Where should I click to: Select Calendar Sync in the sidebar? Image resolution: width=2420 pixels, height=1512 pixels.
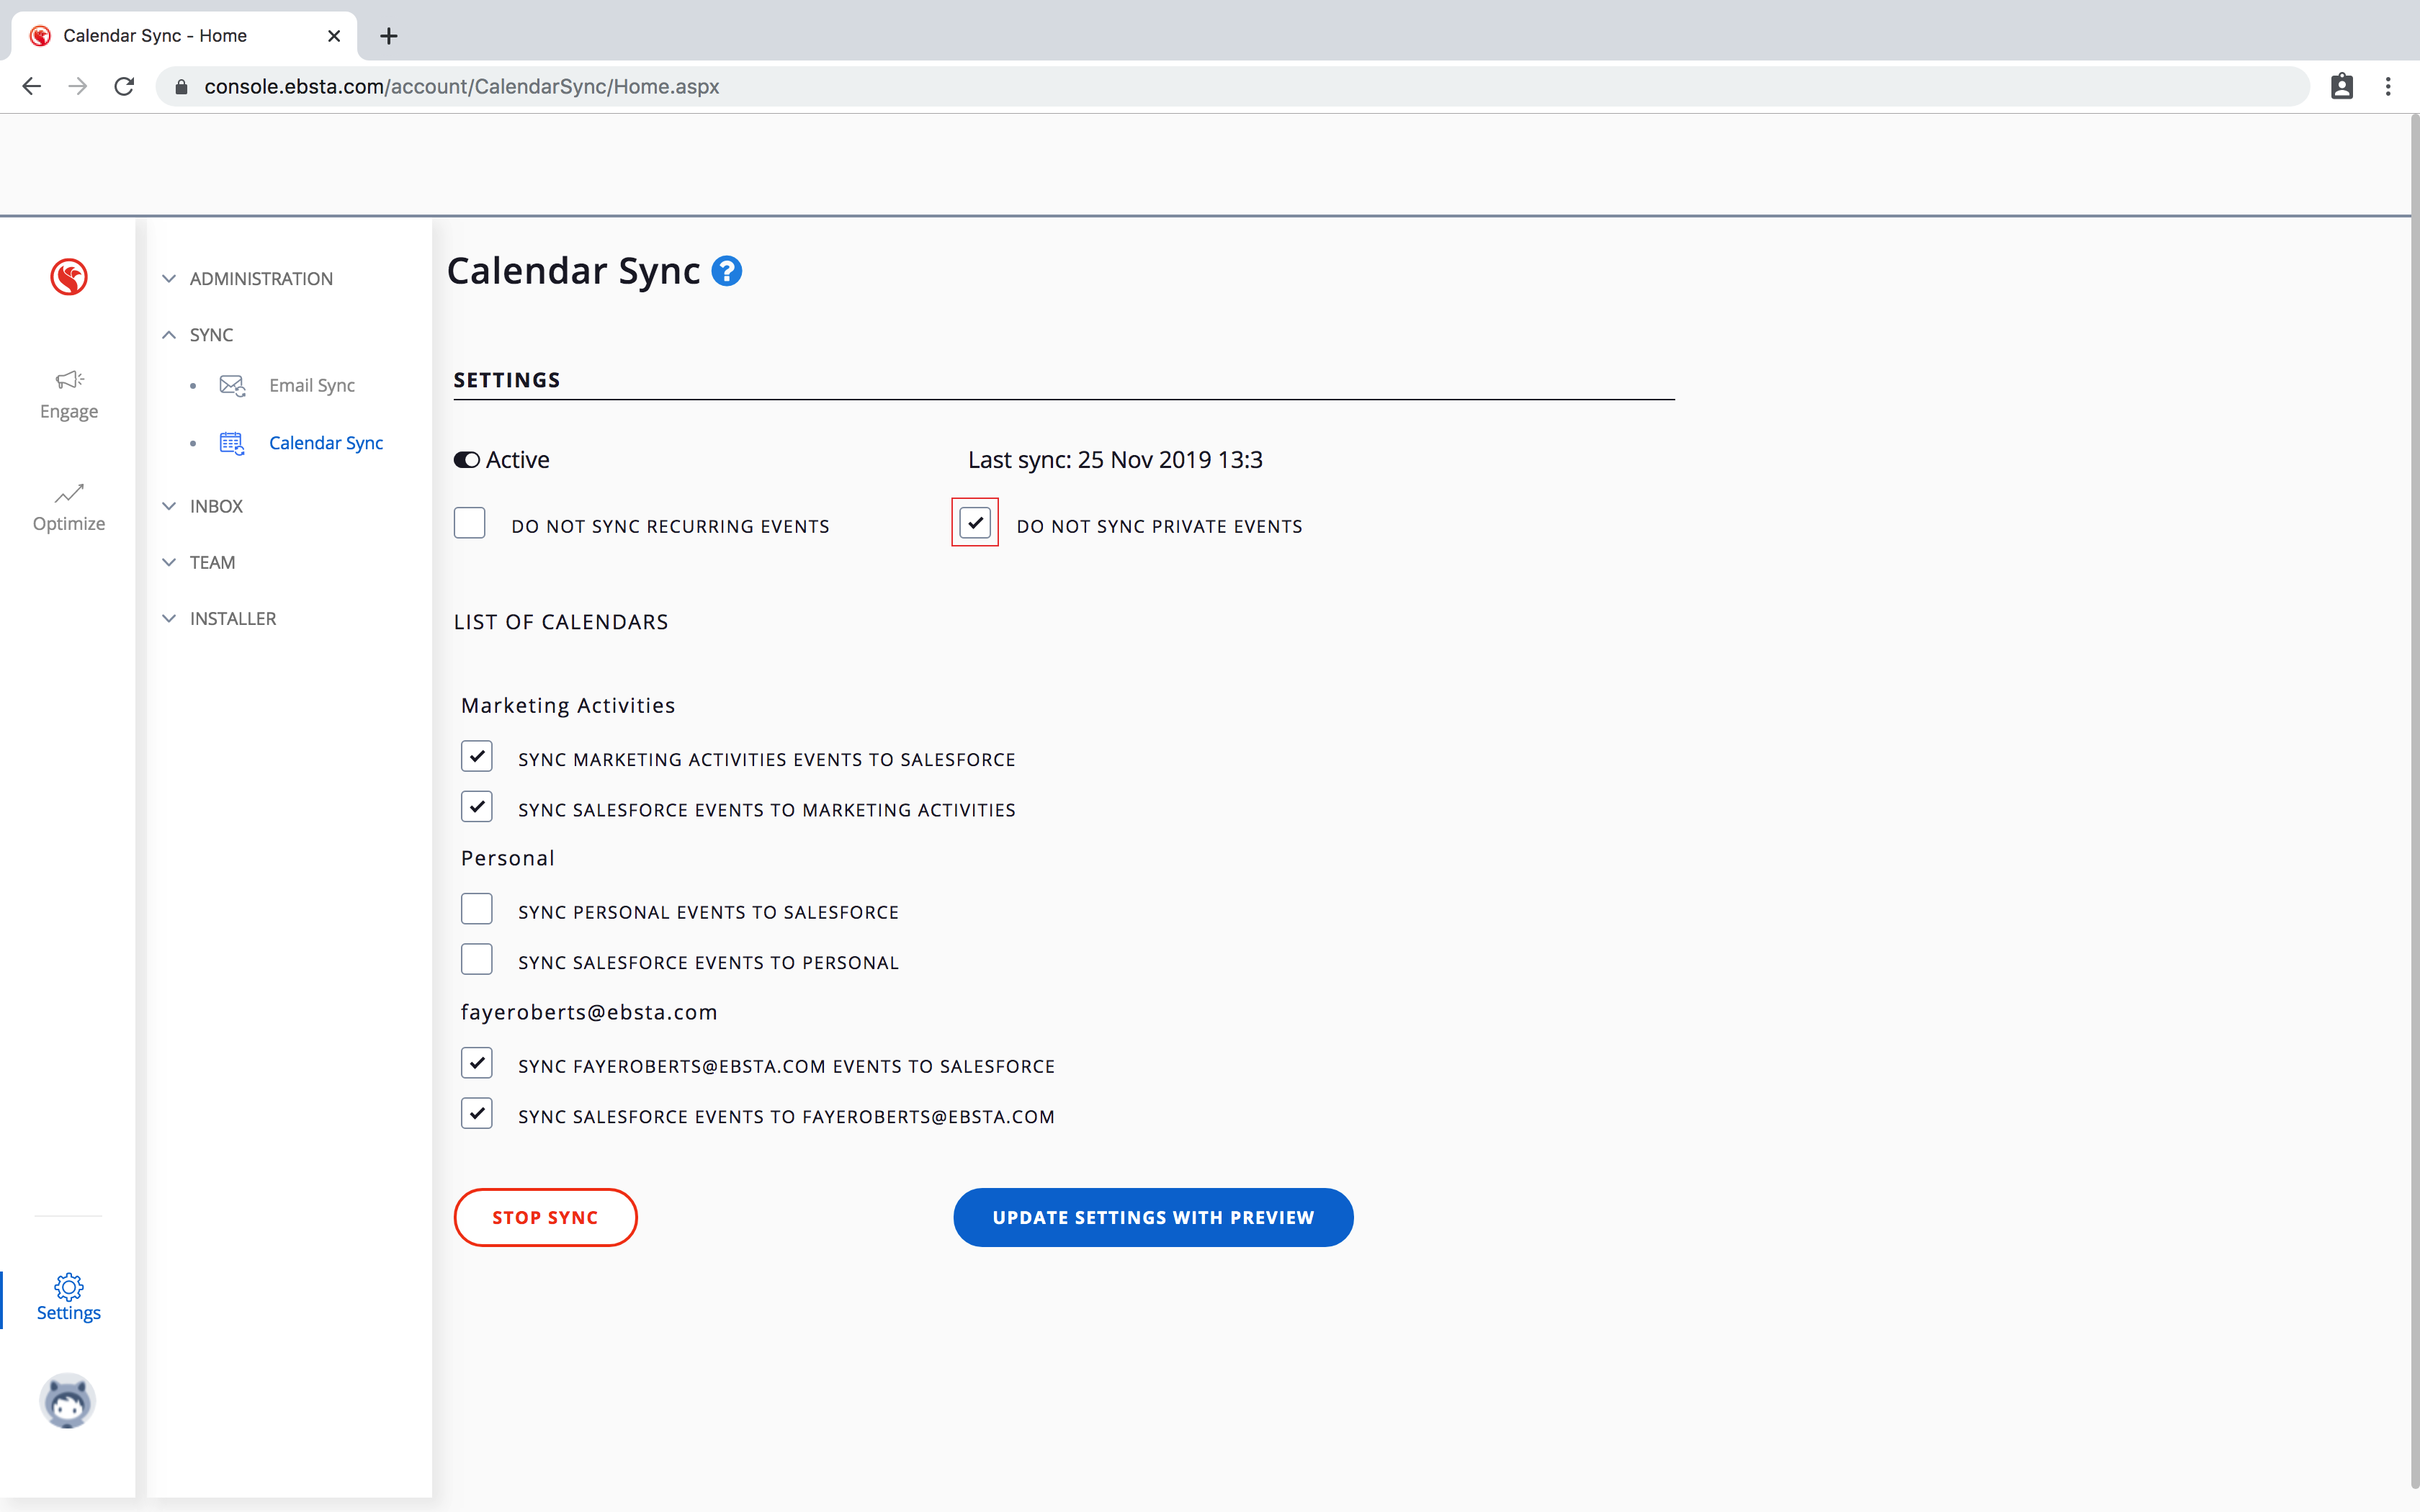tap(325, 443)
